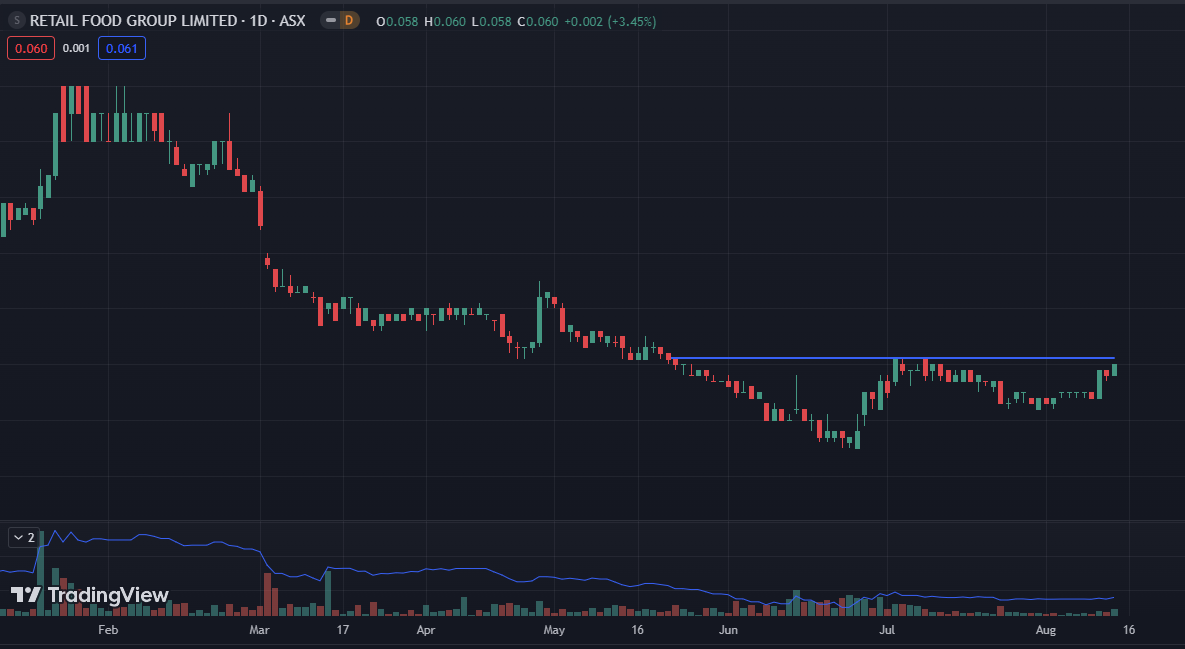Click the Jul label on time axis

(x=886, y=629)
